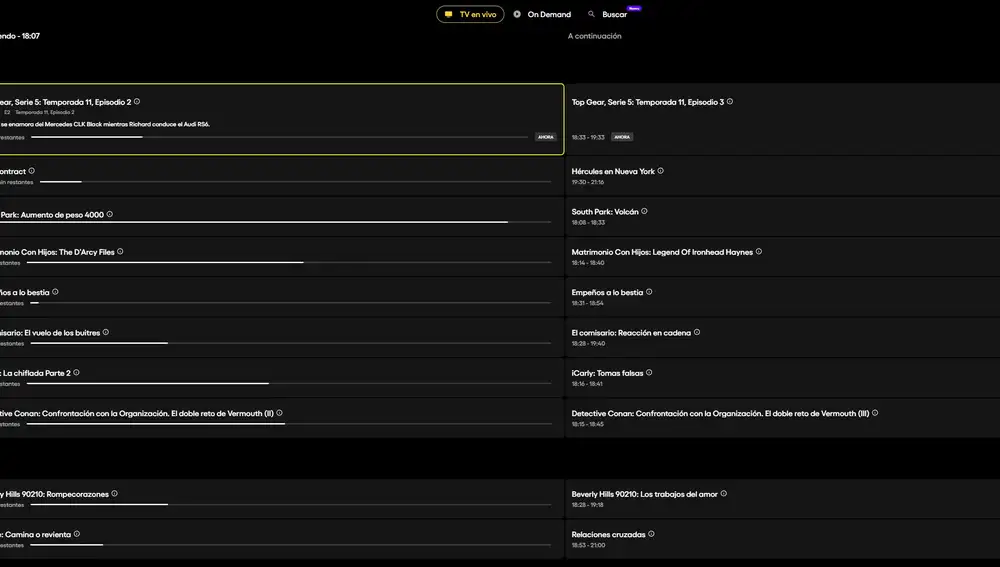This screenshot has width=1000, height=567.
Task: Click info icon for Legend Of Ironhead Haynes
Action: tap(759, 251)
